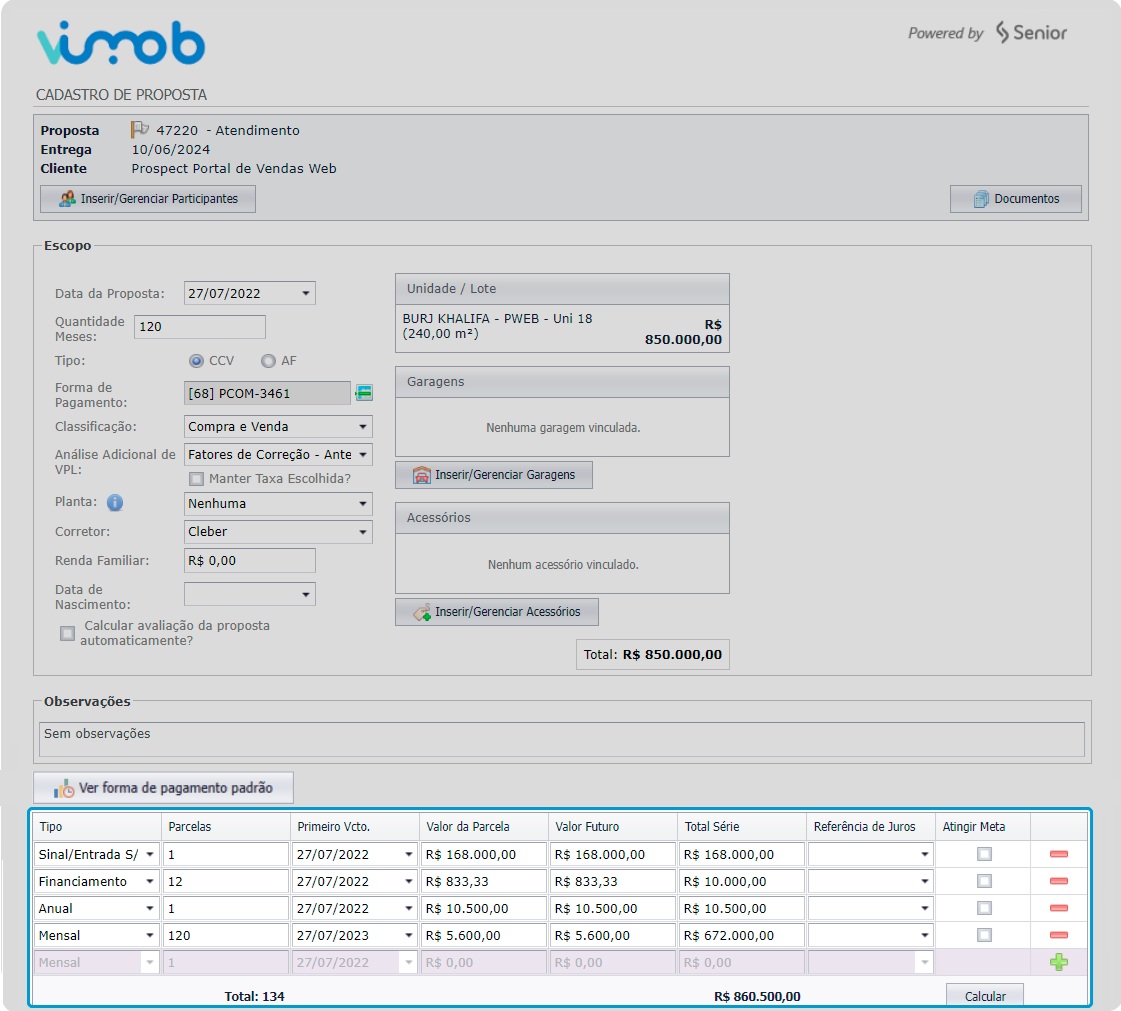
Task: Open the Tipo dropdown of the Financiamento row
Action: click(x=150, y=882)
